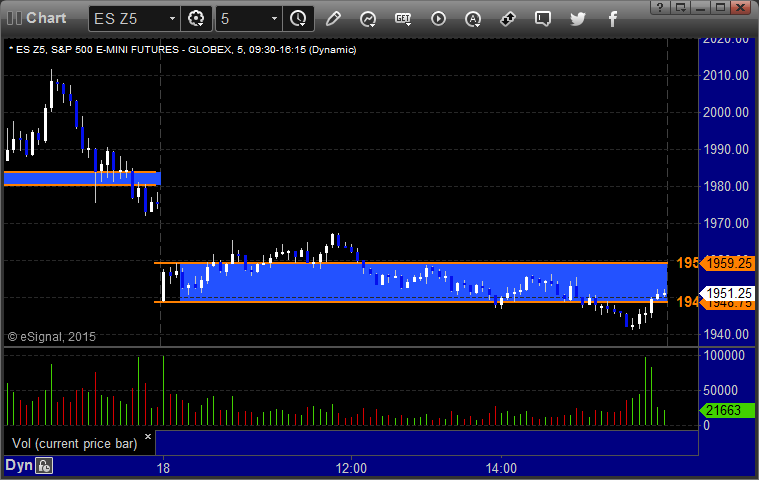
Task: Click the symbol settings gear icon
Action: coord(196,19)
